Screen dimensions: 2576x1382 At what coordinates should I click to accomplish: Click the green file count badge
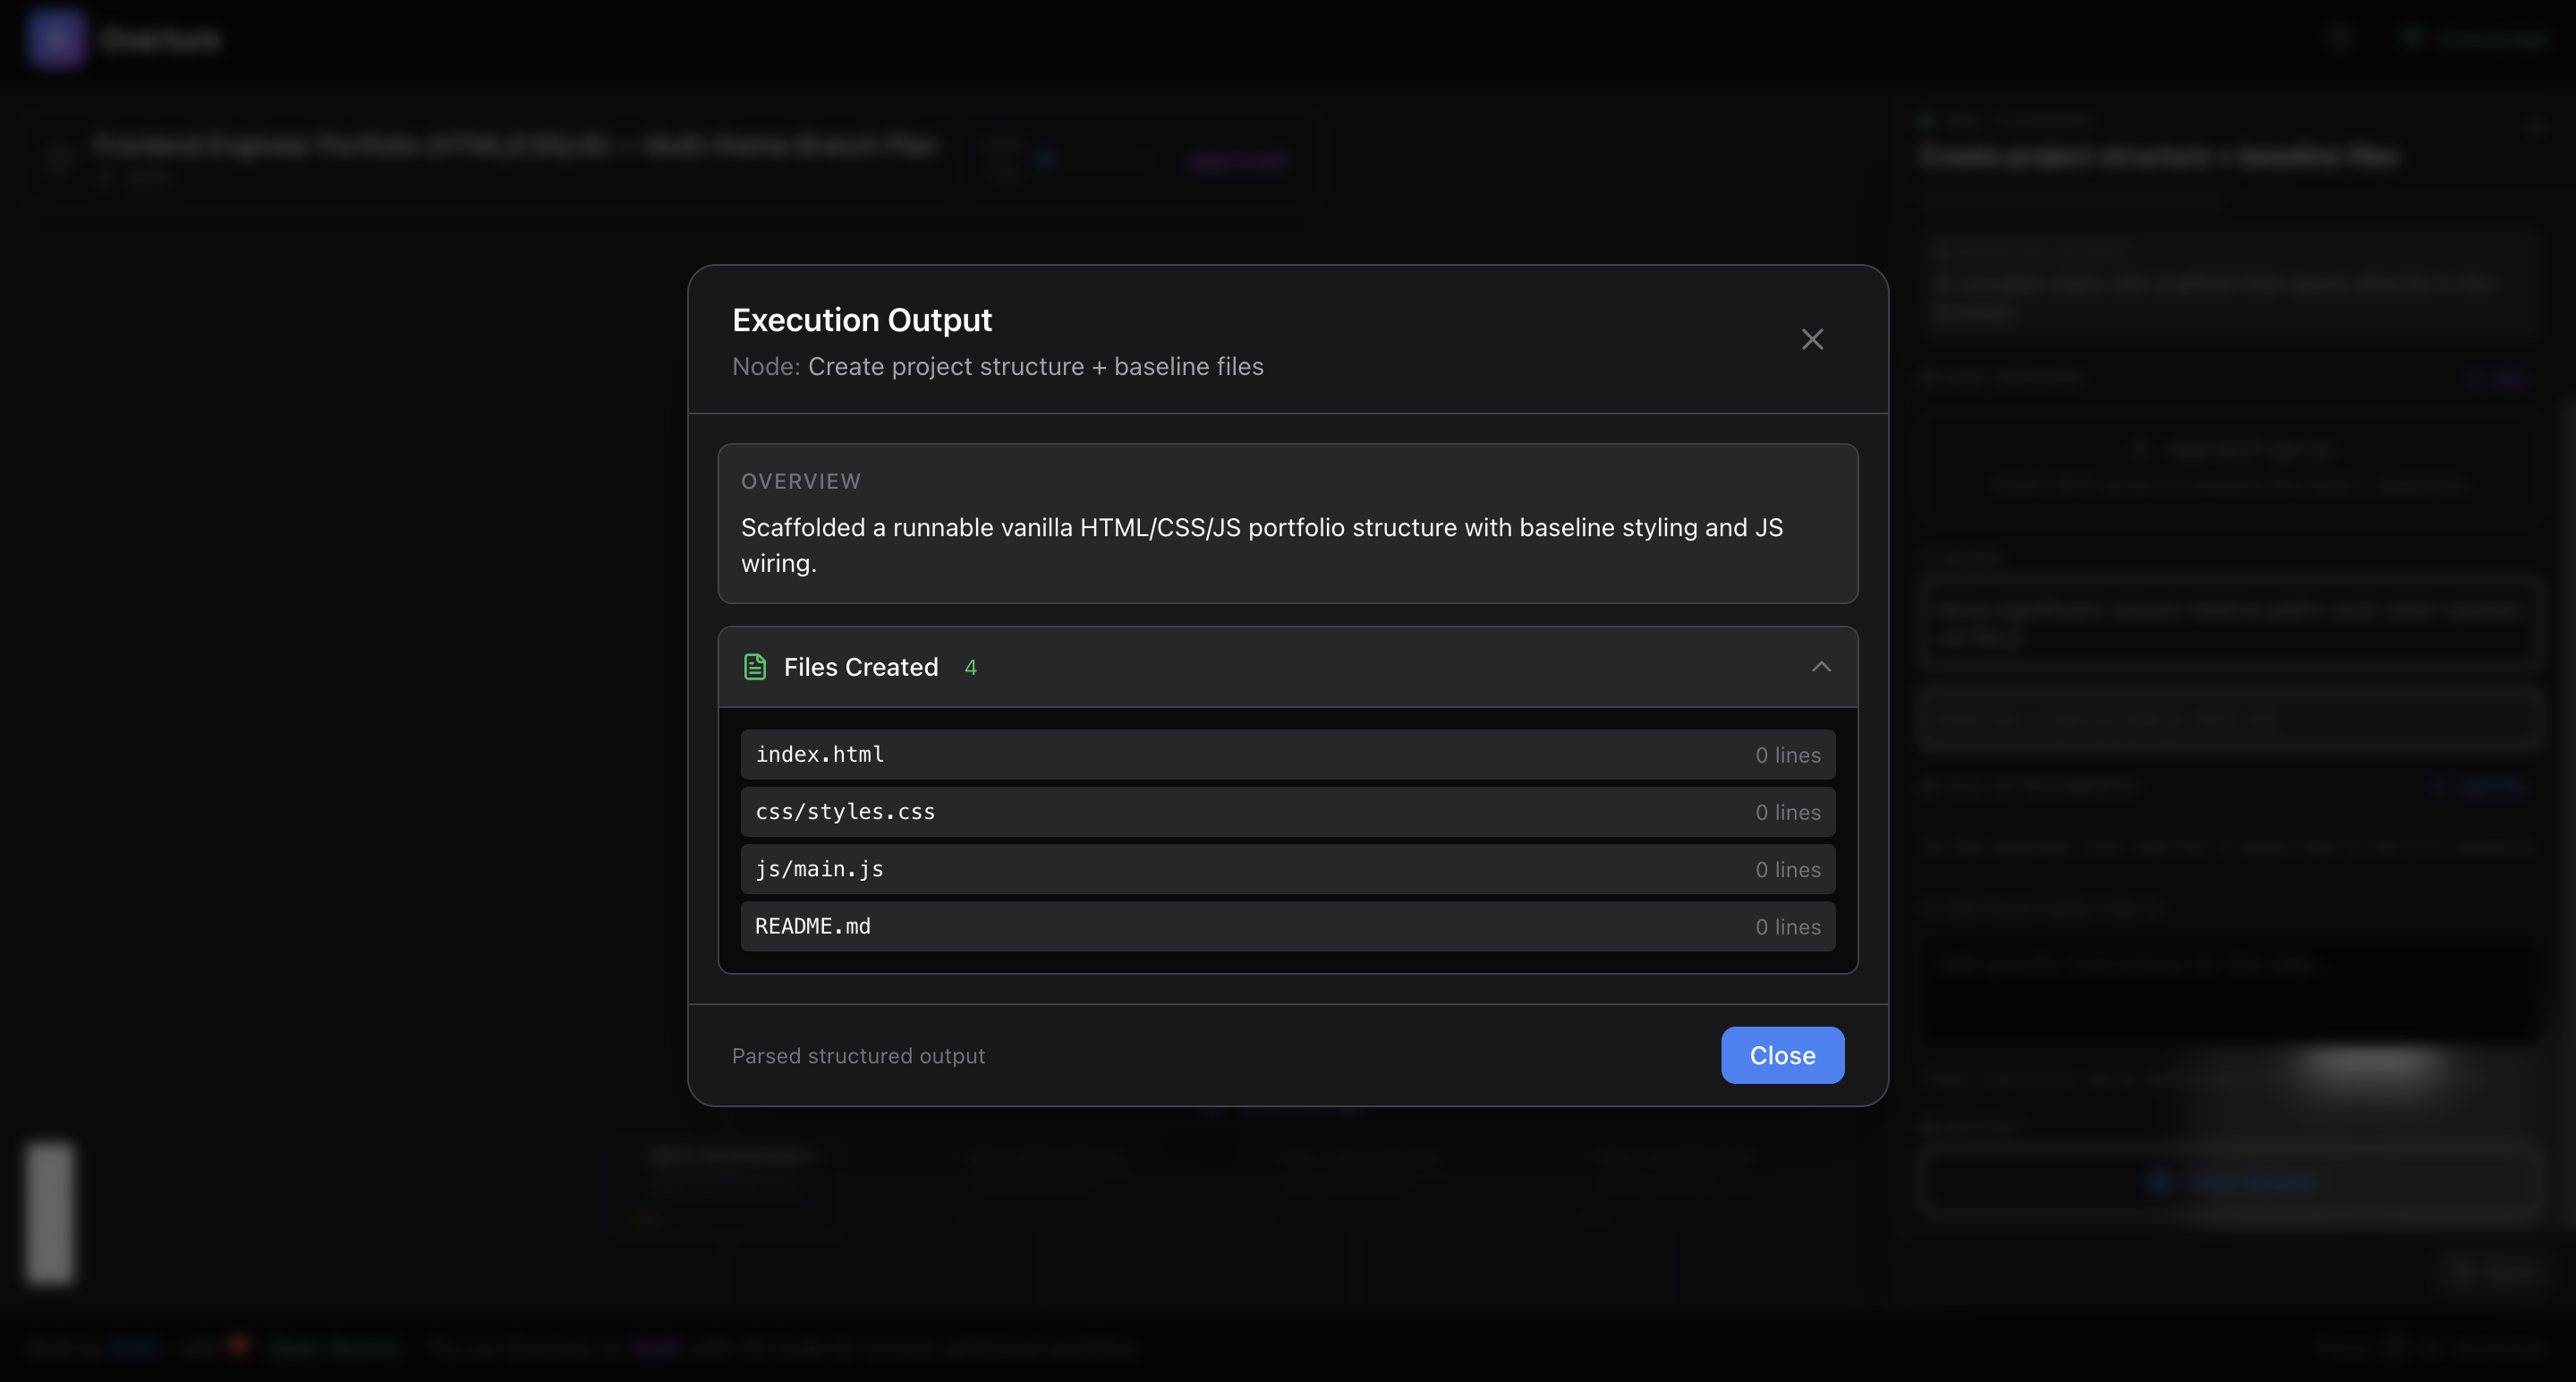(970, 668)
